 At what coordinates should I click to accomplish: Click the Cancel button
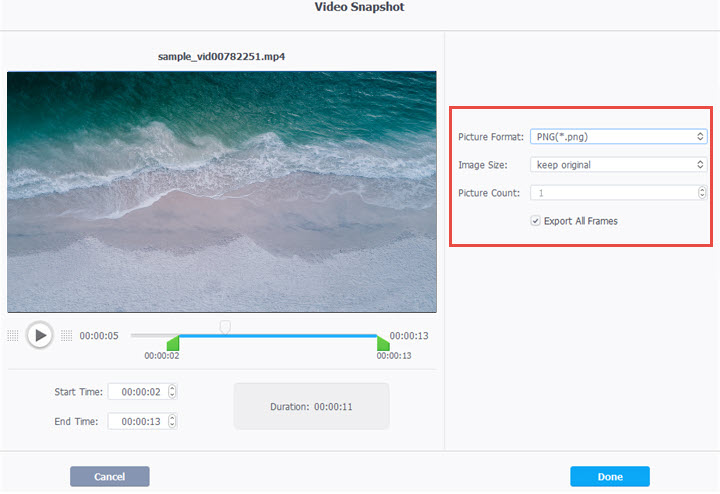click(110, 477)
